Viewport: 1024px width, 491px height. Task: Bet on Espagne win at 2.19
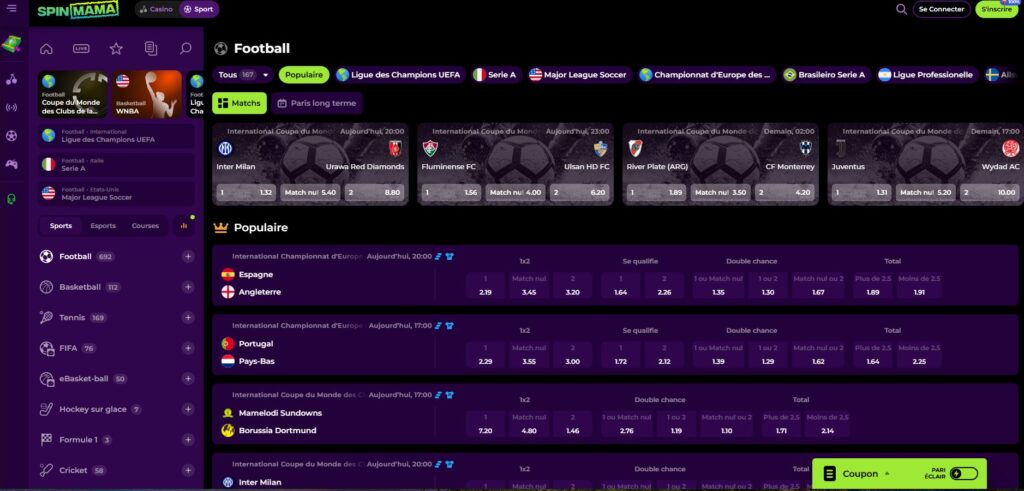(x=485, y=285)
